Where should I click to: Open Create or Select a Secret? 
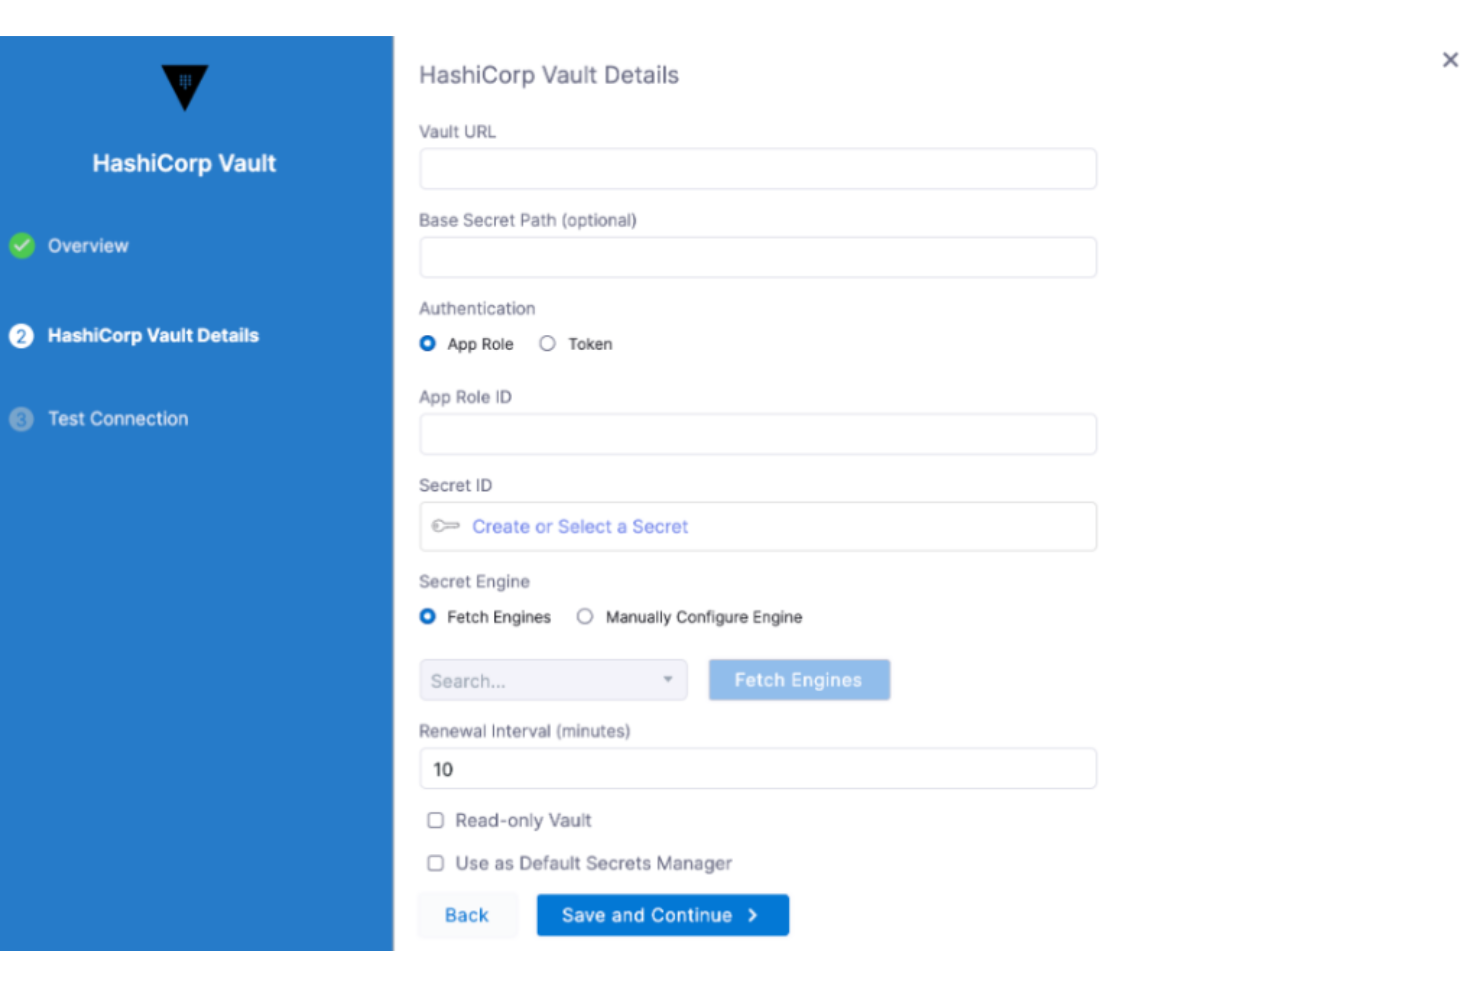[x=581, y=526]
